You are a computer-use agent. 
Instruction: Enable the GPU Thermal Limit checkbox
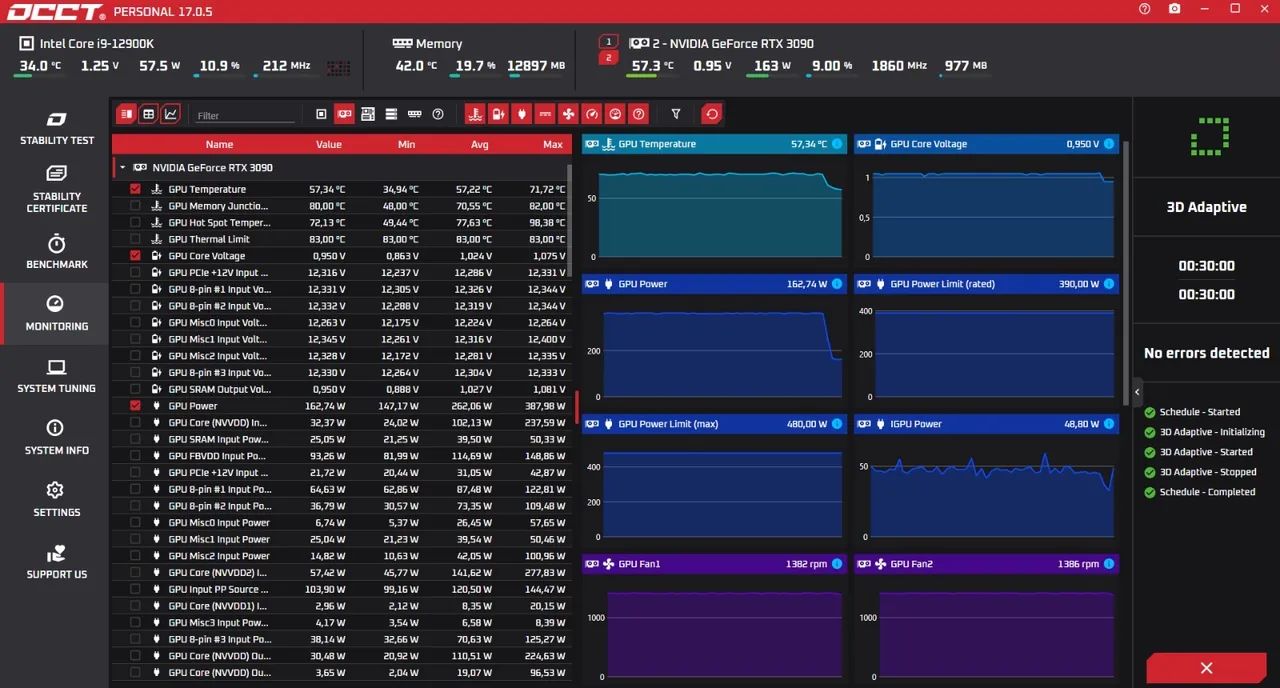pos(135,239)
